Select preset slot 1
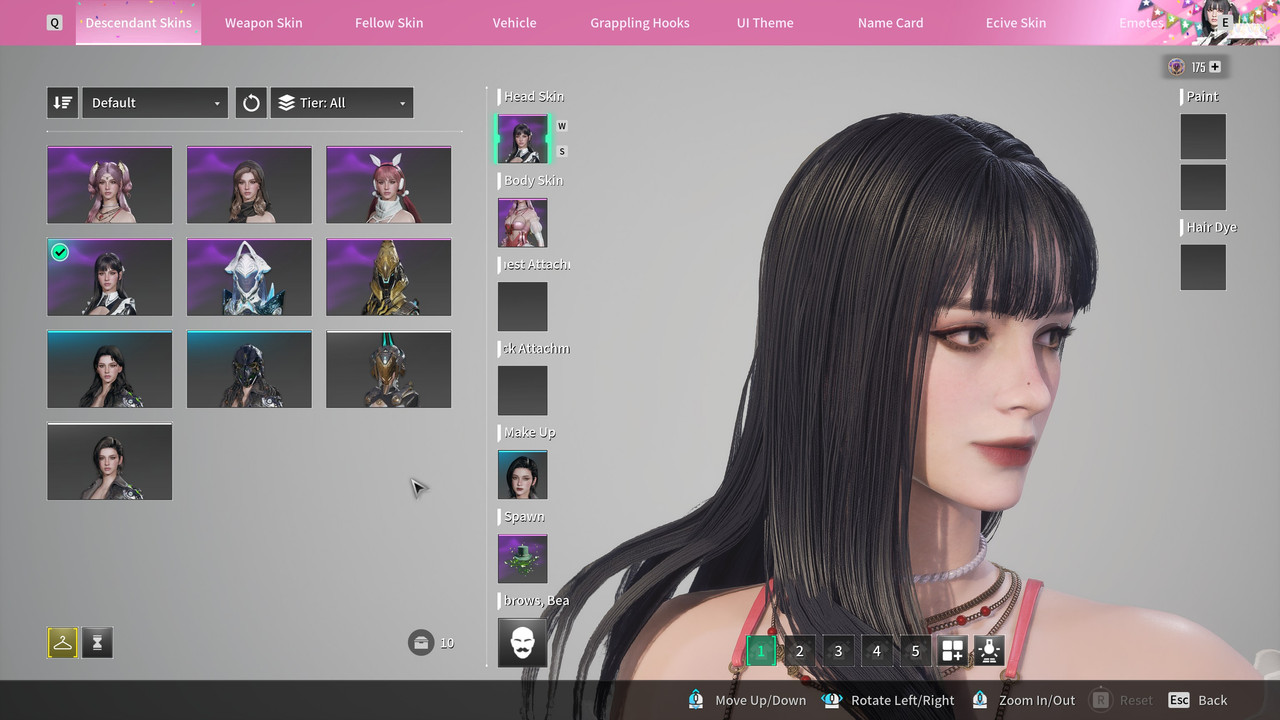This screenshot has height=720, width=1280. [761, 651]
